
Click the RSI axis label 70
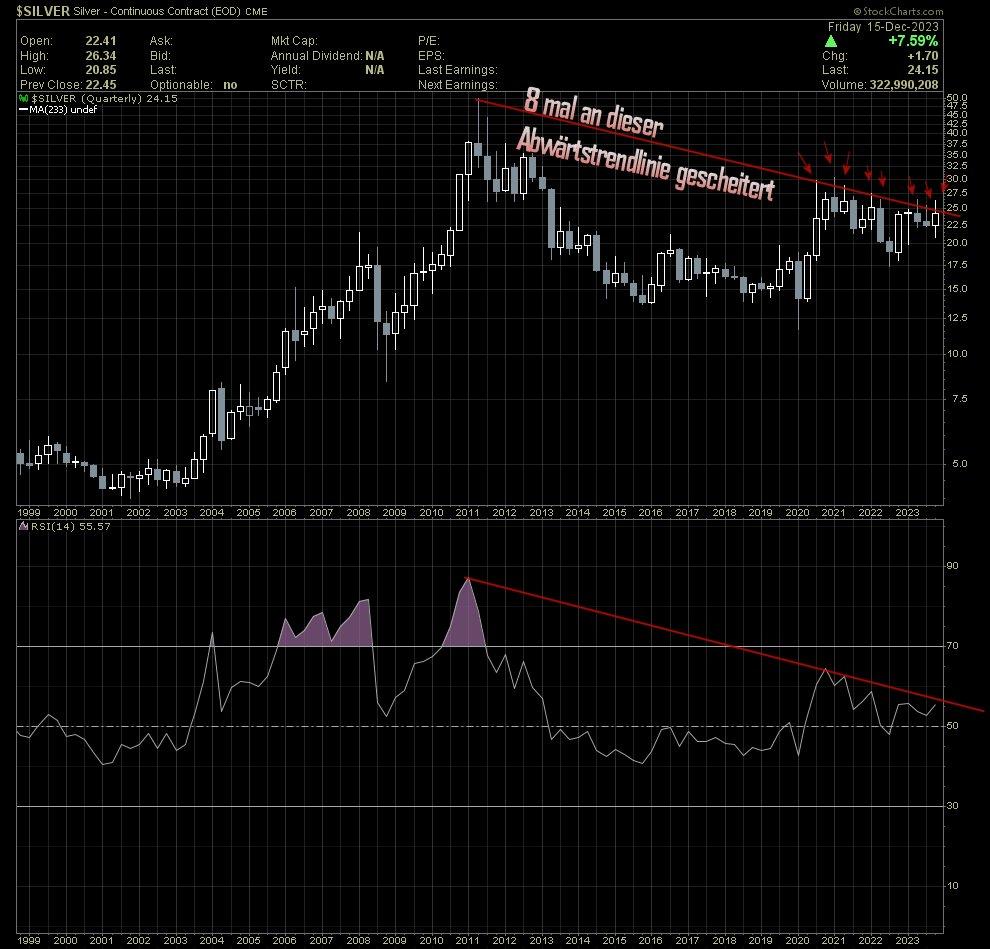pos(952,645)
